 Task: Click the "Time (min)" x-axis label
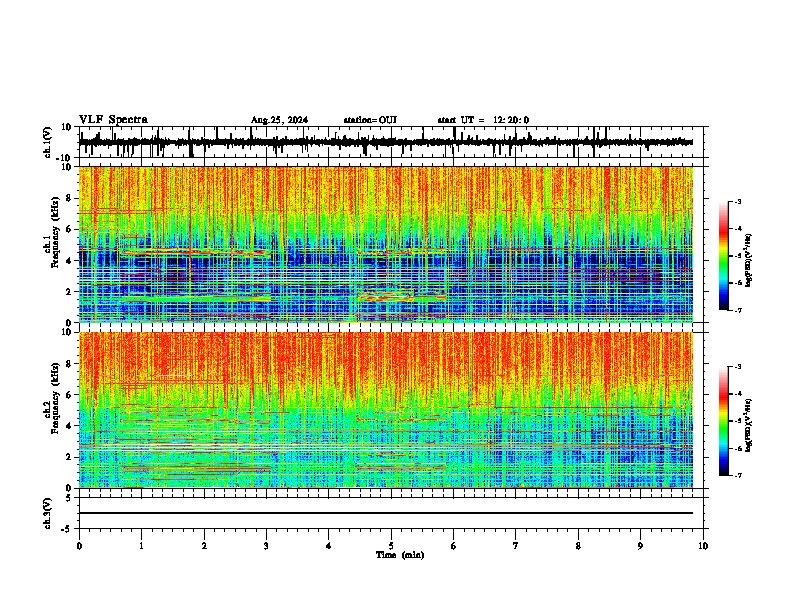pyautogui.click(x=400, y=555)
